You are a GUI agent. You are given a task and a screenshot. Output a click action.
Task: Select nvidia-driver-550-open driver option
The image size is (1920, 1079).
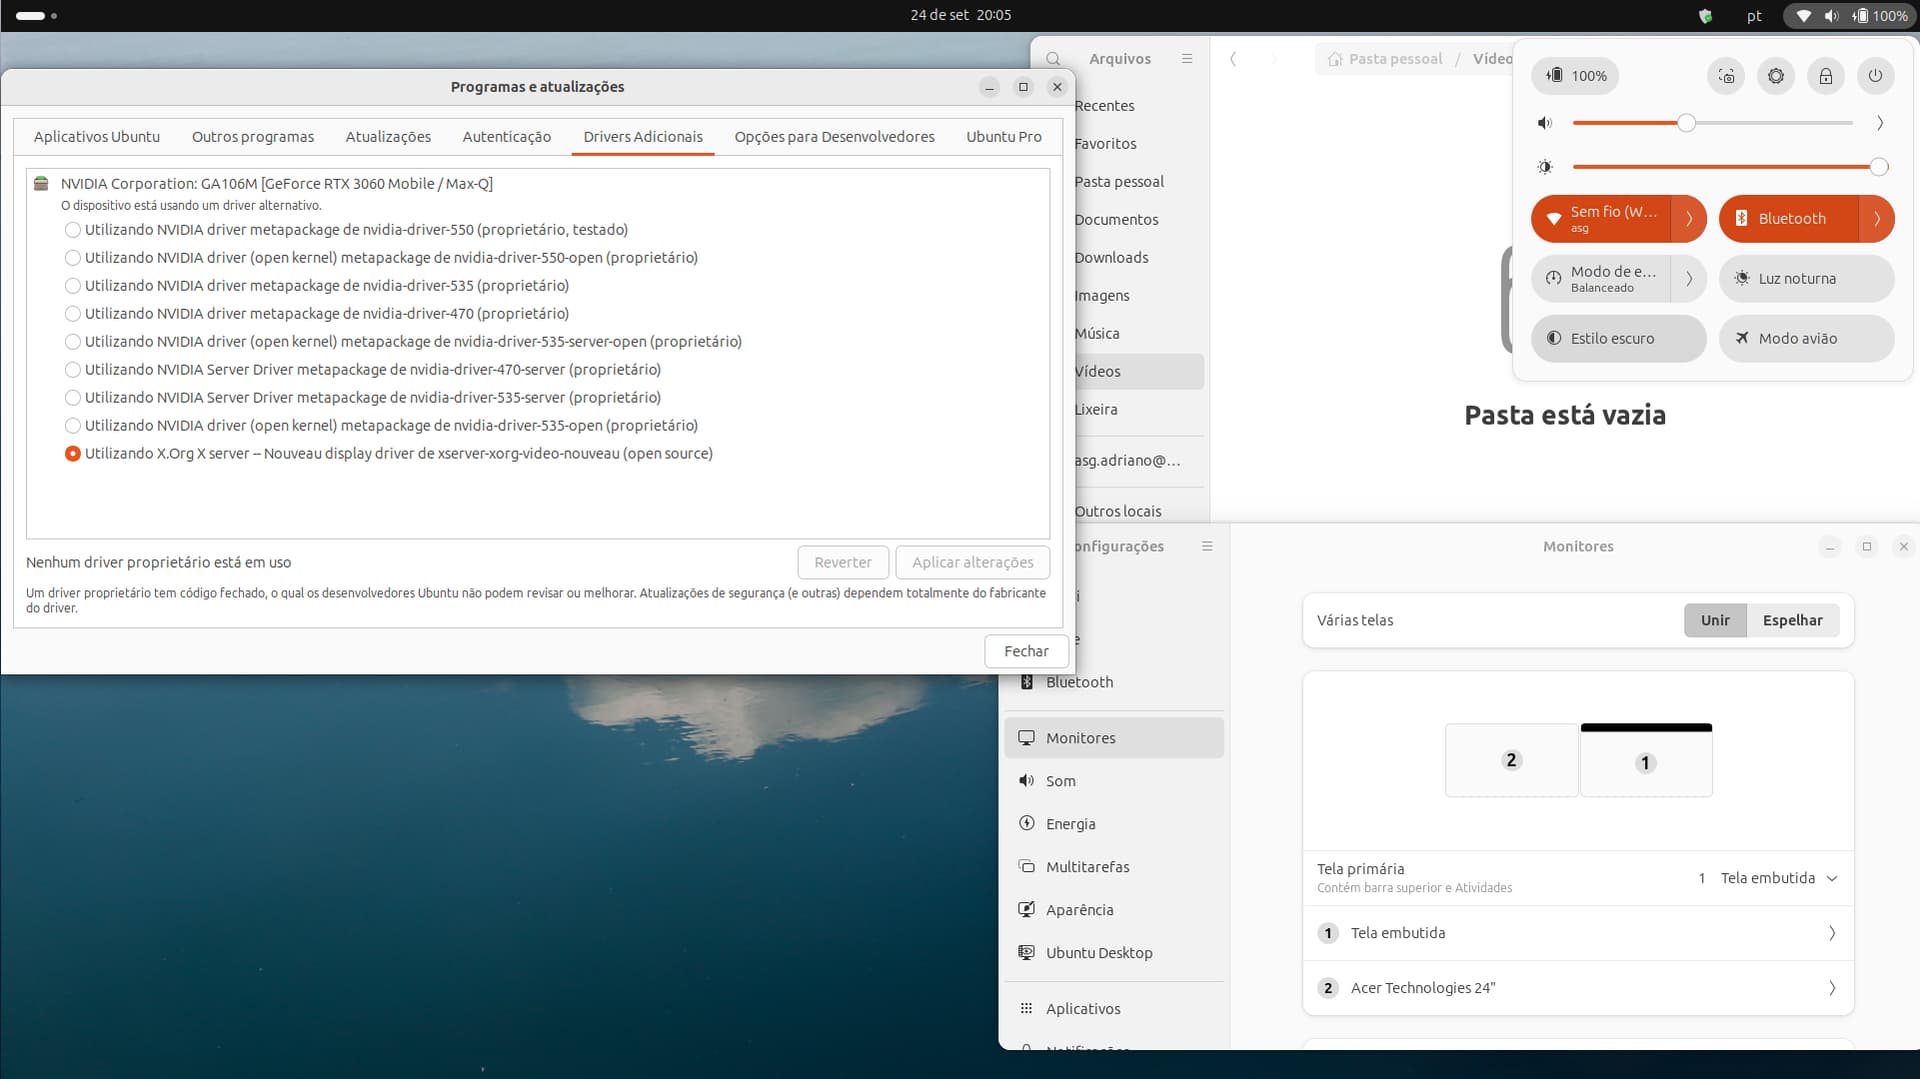(x=382, y=258)
